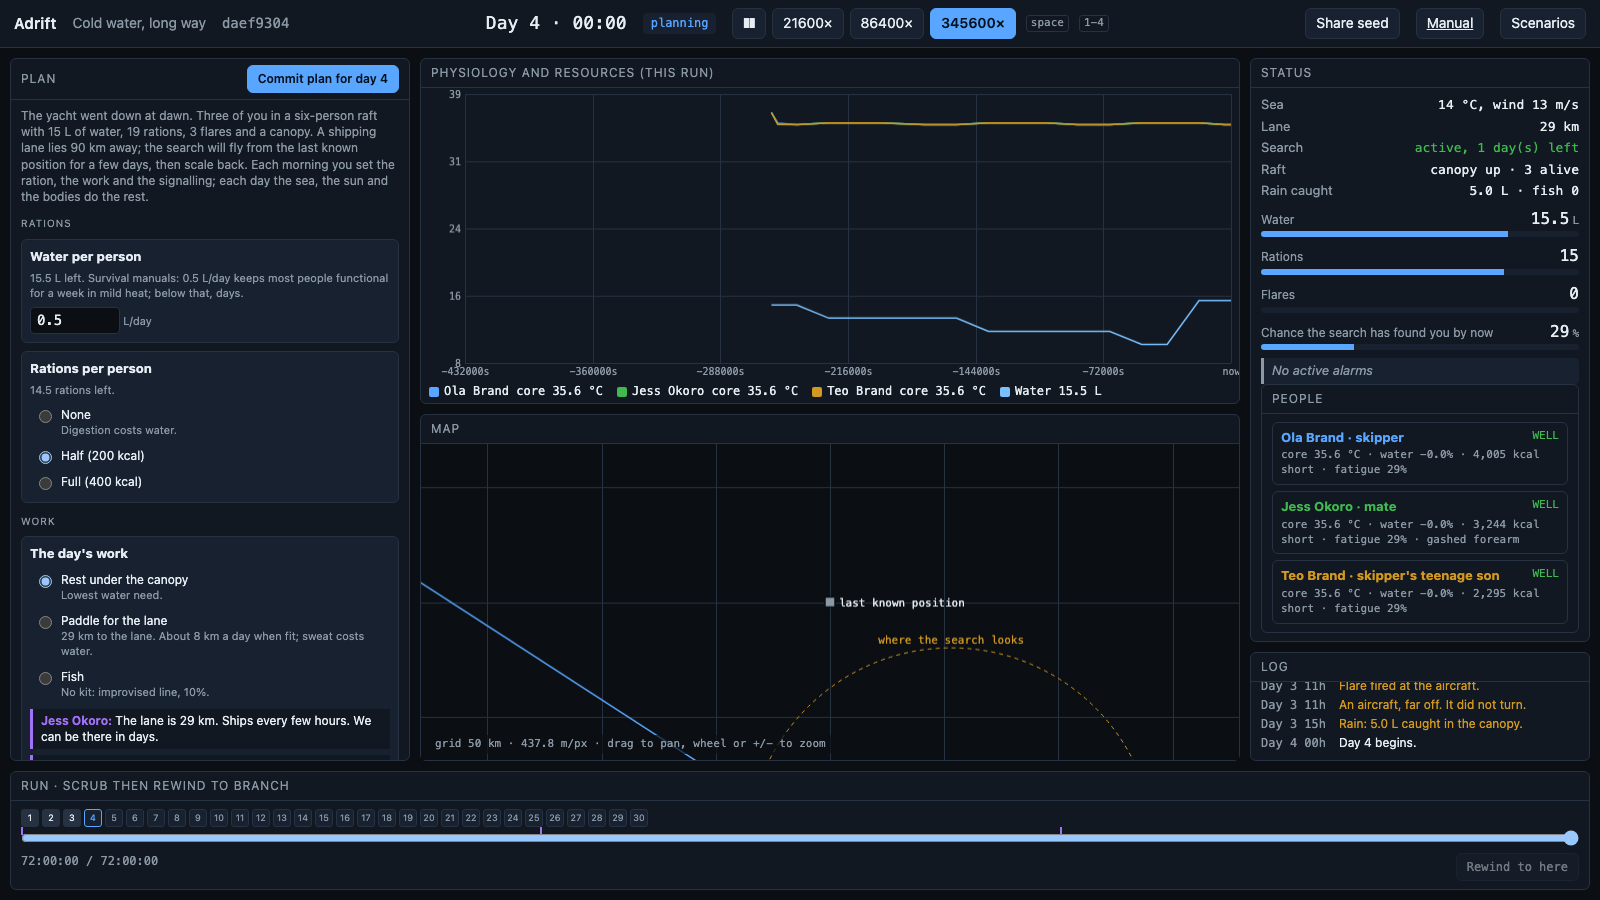Toggle the Water 15.5 L legend swatch
Screen dimensions: 1600x900
pyautogui.click(x=1005, y=392)
